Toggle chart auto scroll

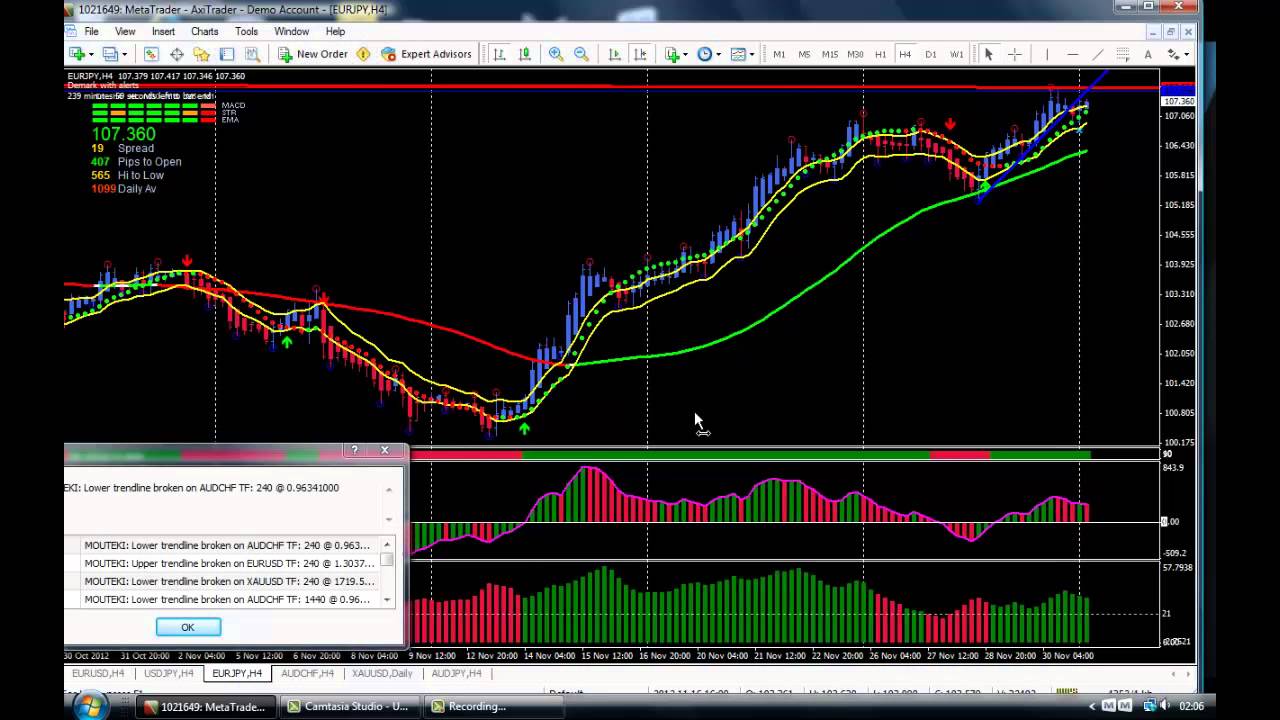(614, 54)
